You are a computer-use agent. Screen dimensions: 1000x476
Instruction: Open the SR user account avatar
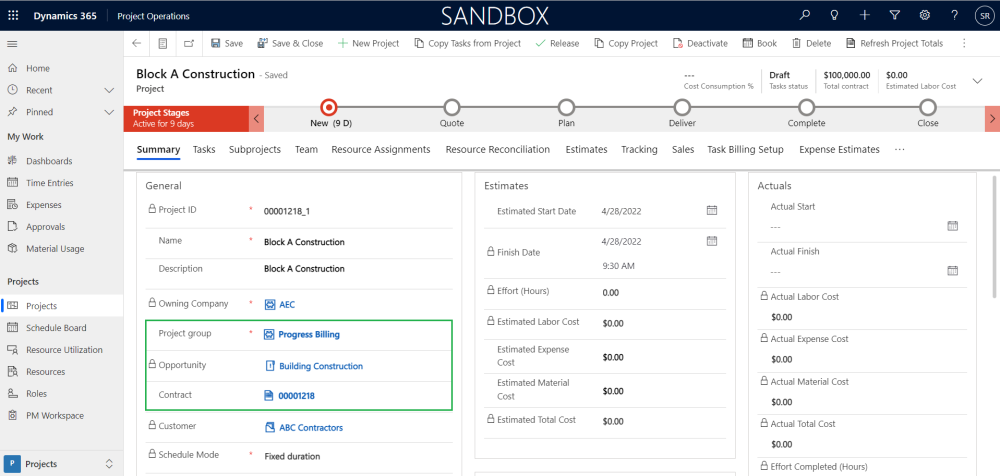(983, 16)
